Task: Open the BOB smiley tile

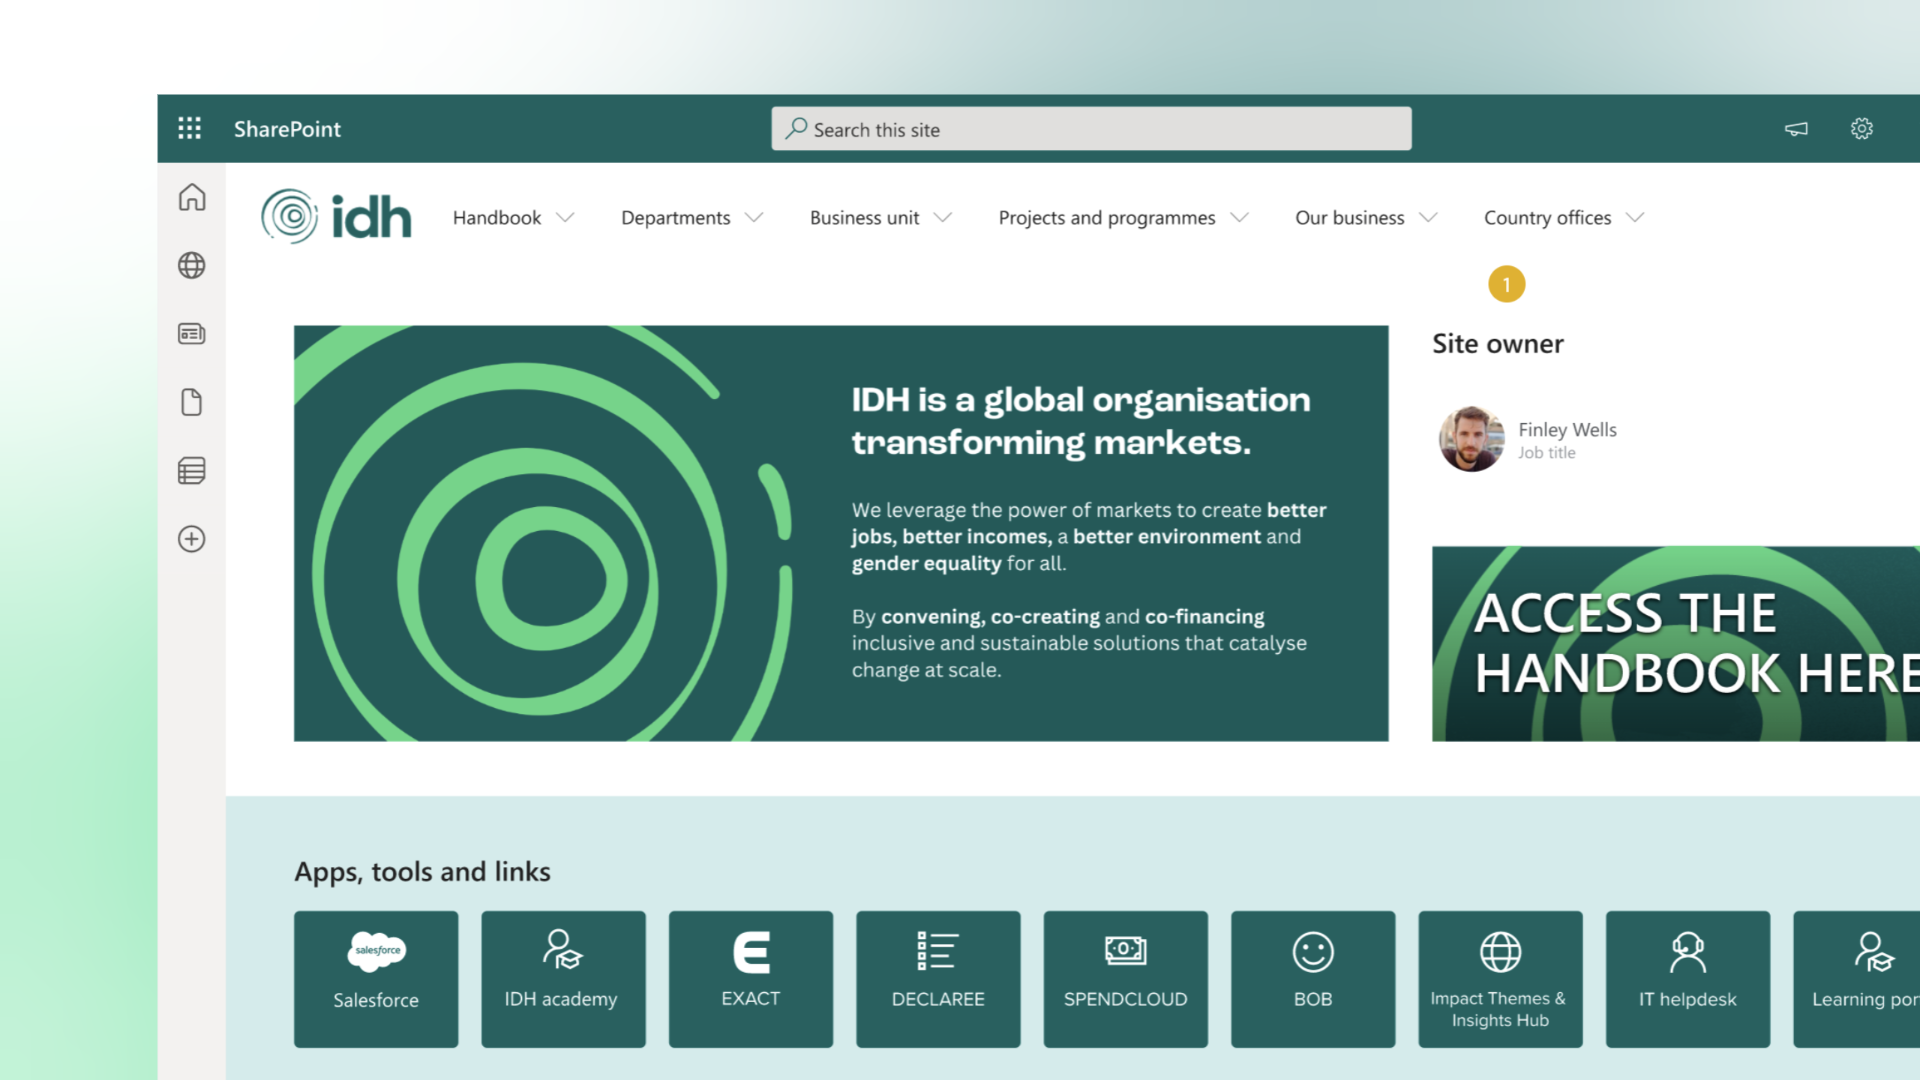Action: tap(1313, 979)
